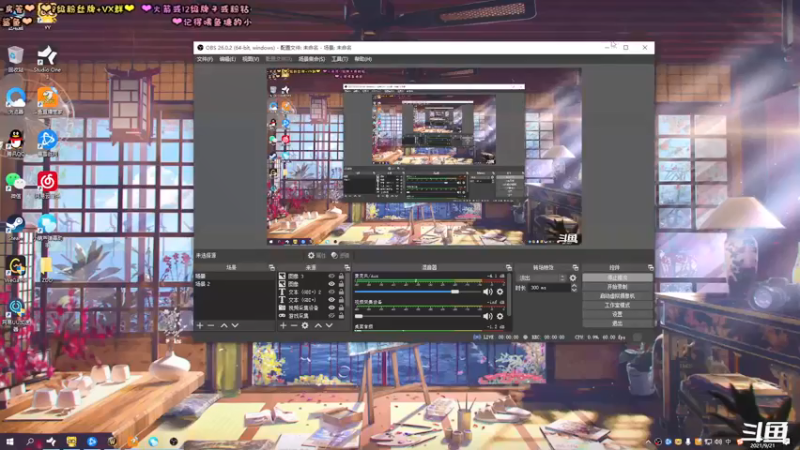Screen dimensions: 800x450
Task: Remove selected source with minus icon
Action: click(294, 326)
